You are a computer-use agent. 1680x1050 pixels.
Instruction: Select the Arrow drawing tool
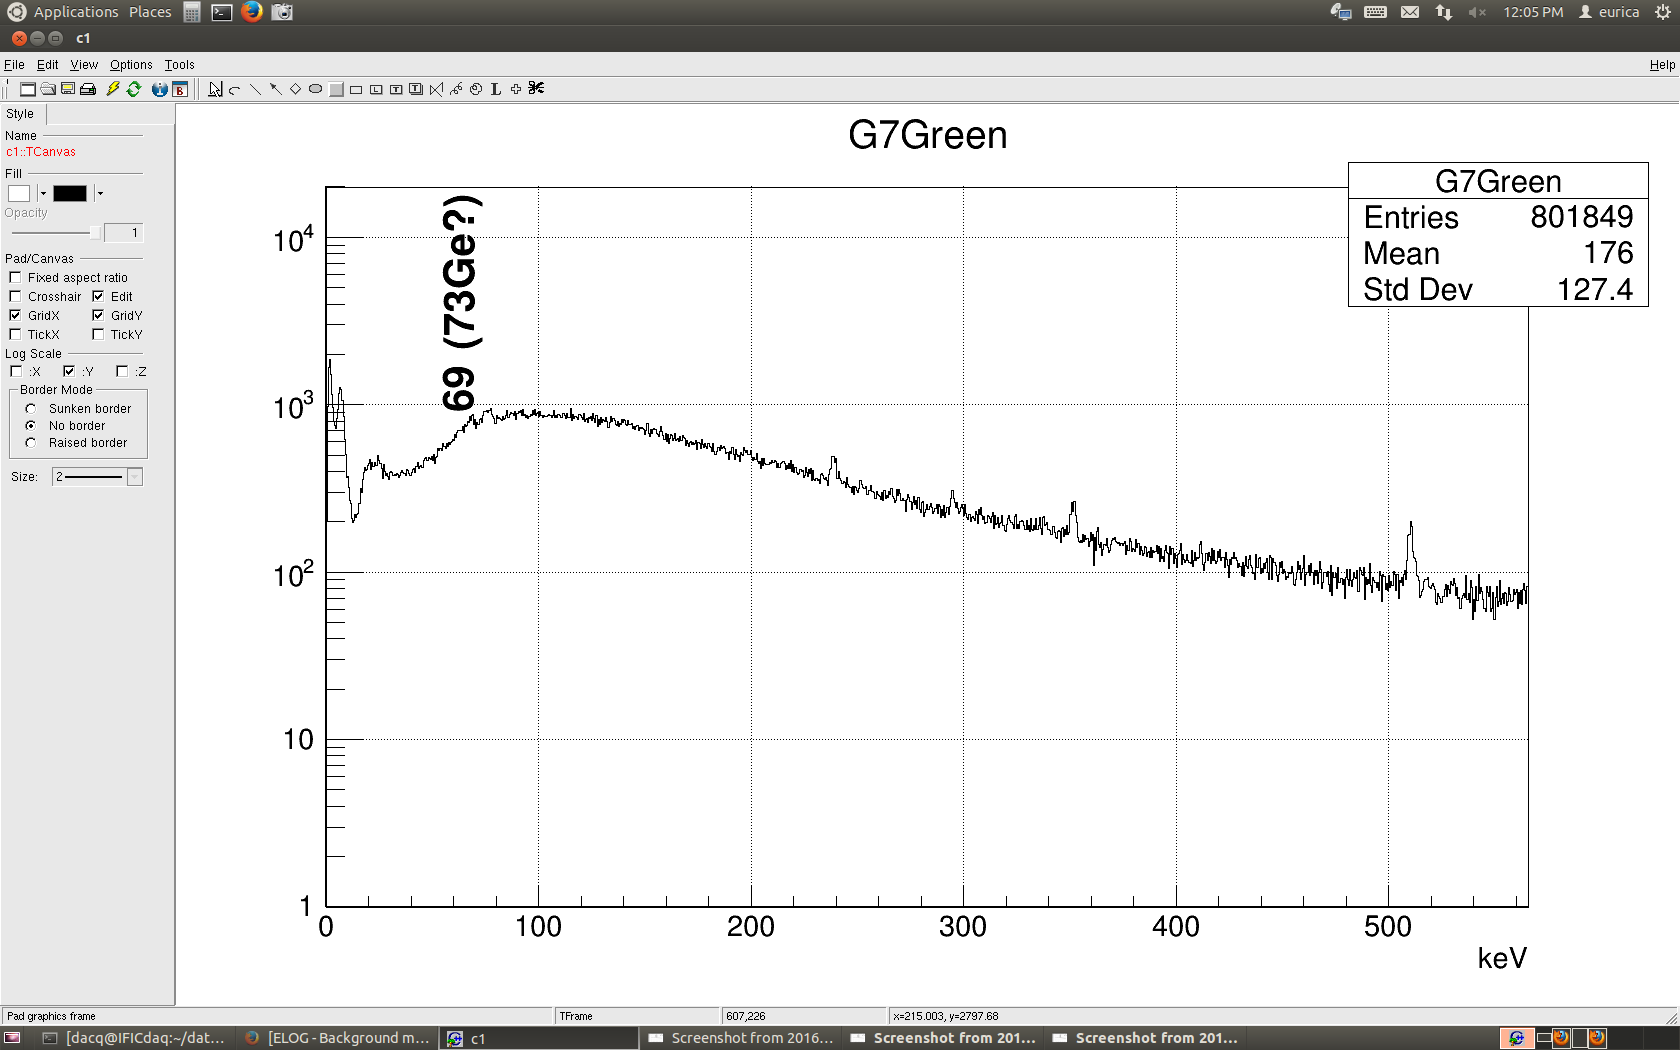275,89
